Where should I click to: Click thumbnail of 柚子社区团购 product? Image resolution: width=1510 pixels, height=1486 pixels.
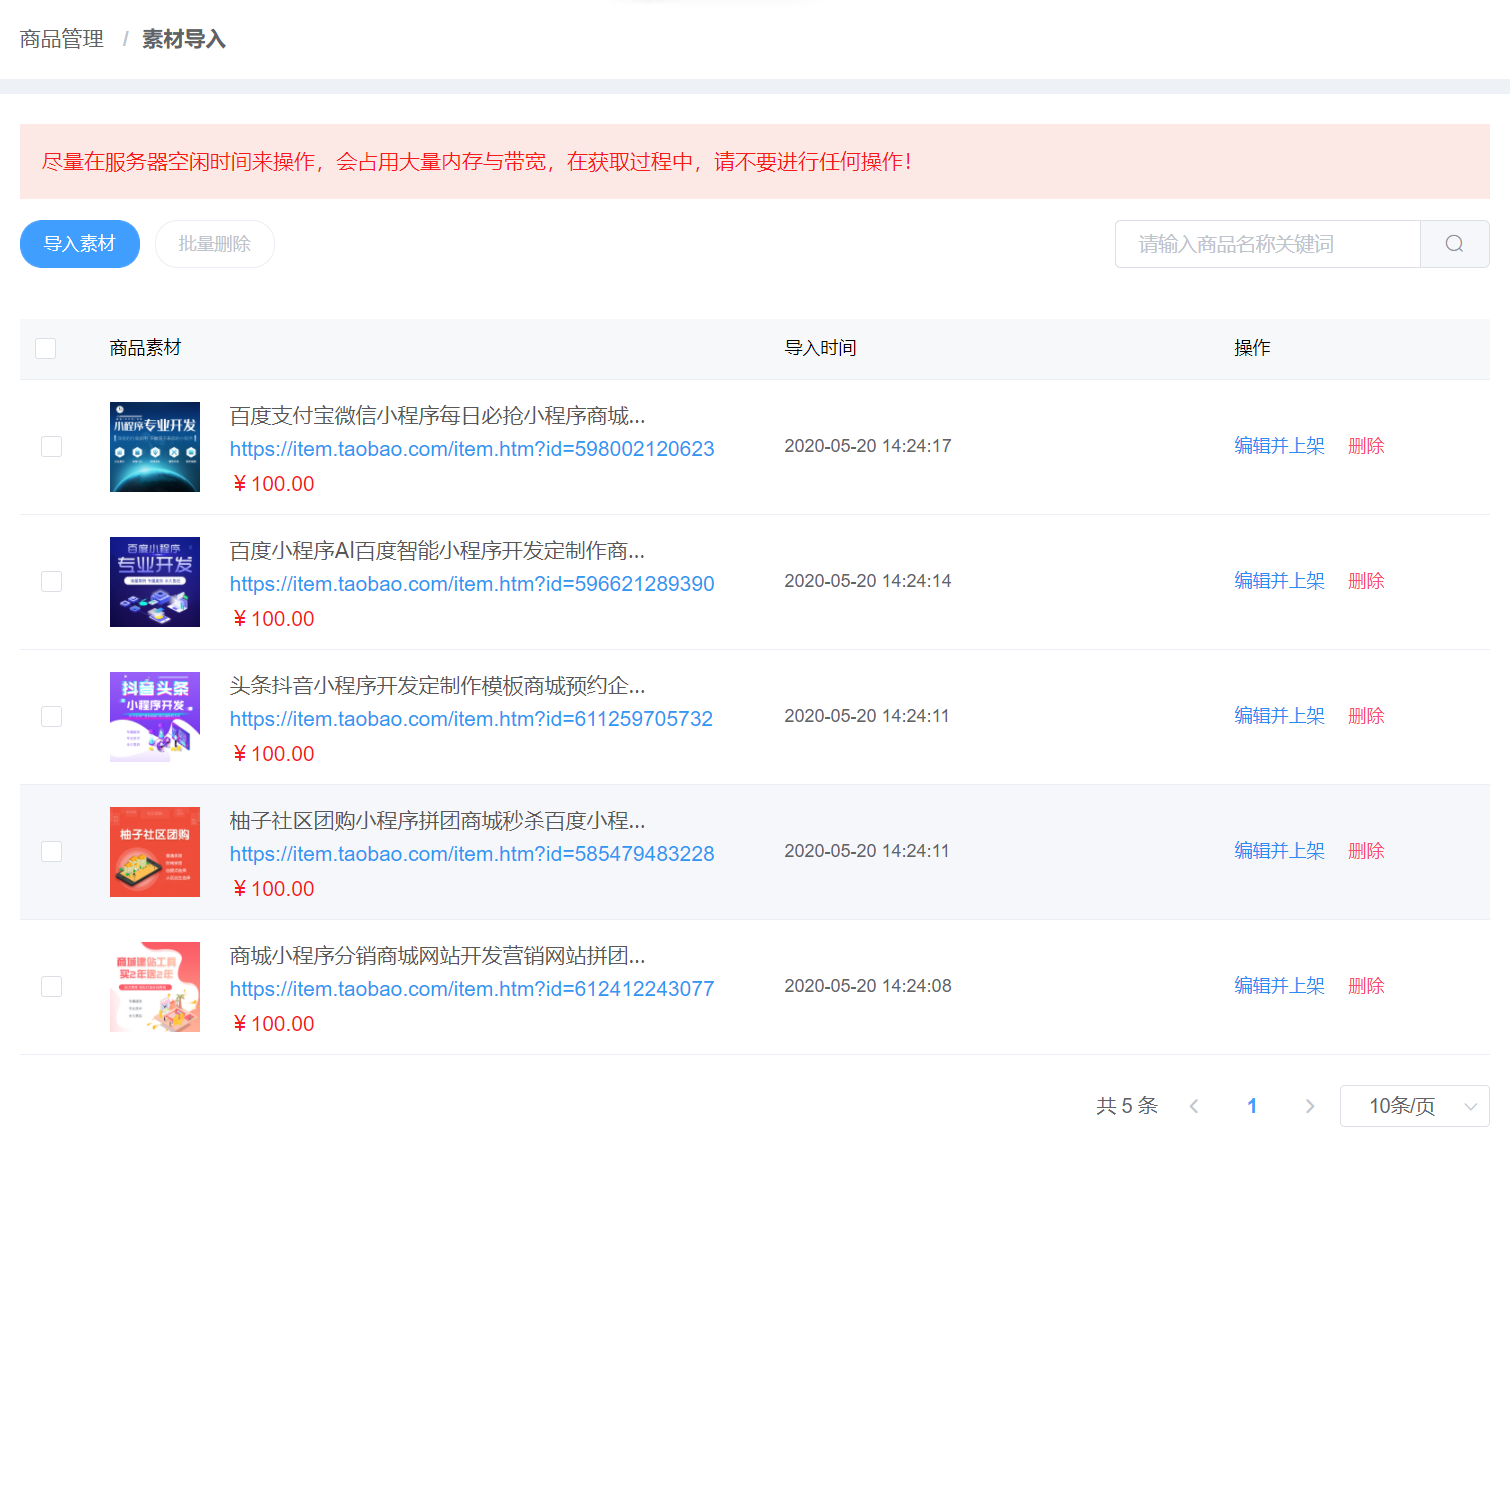tap(155, 852)
